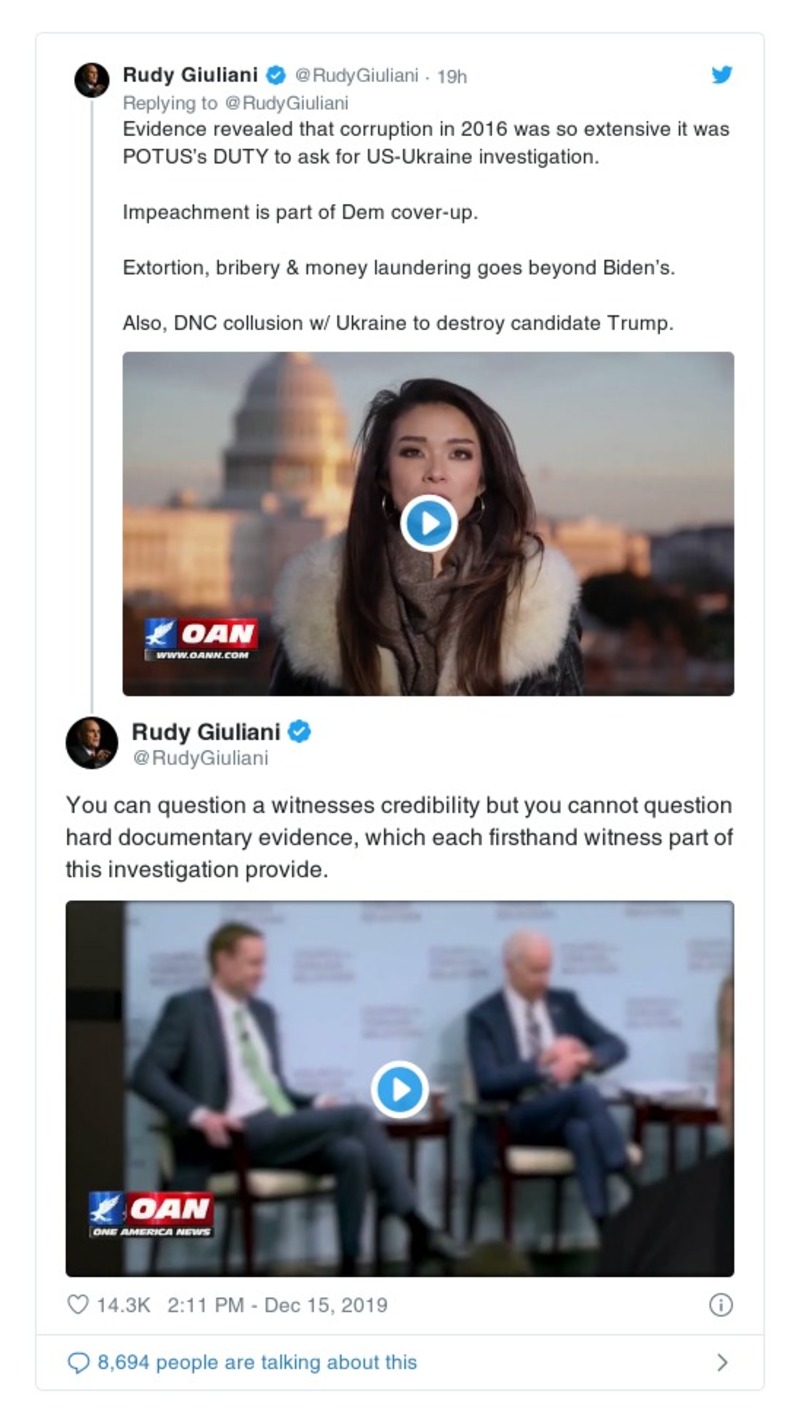Click the large avatar of the main tweet
Image resolution: width=800 pixels, height=1426 pixels.
(92, 743)
